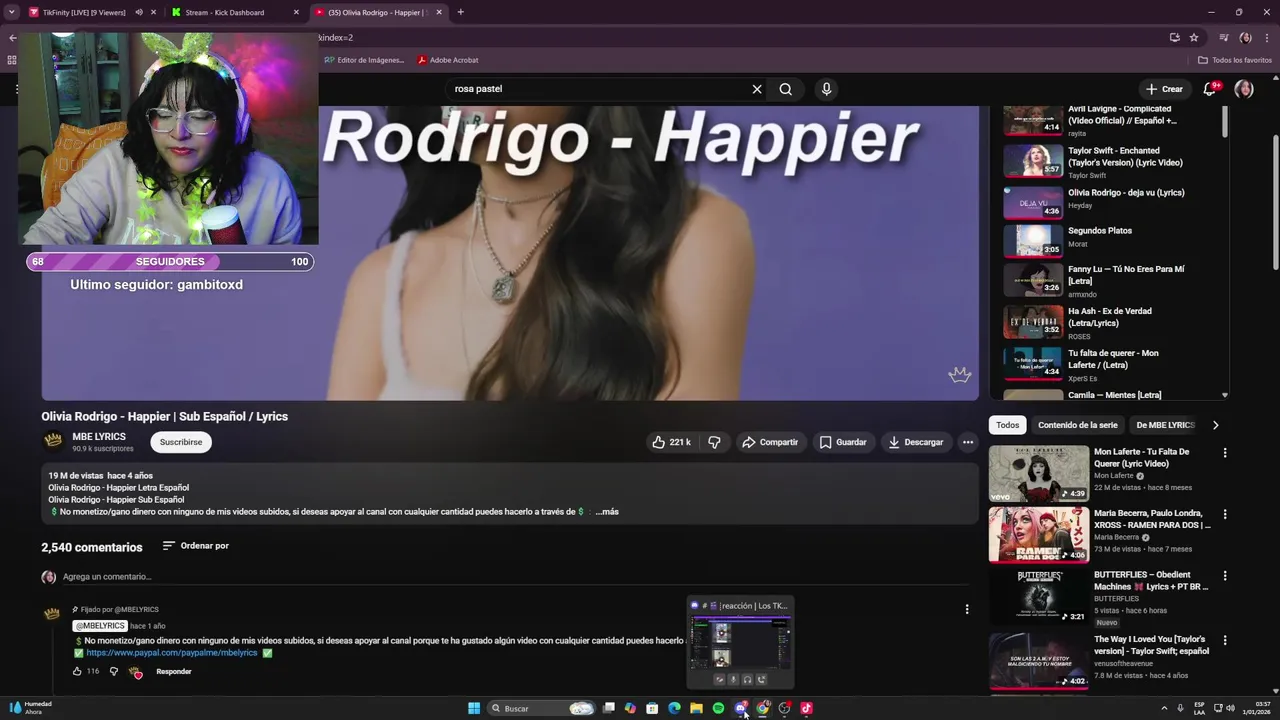Image resolution: width=1280 pixels, height=720 pixels.
Task: Reply to pinned comment with Responder
Action: tap(174, 671)
